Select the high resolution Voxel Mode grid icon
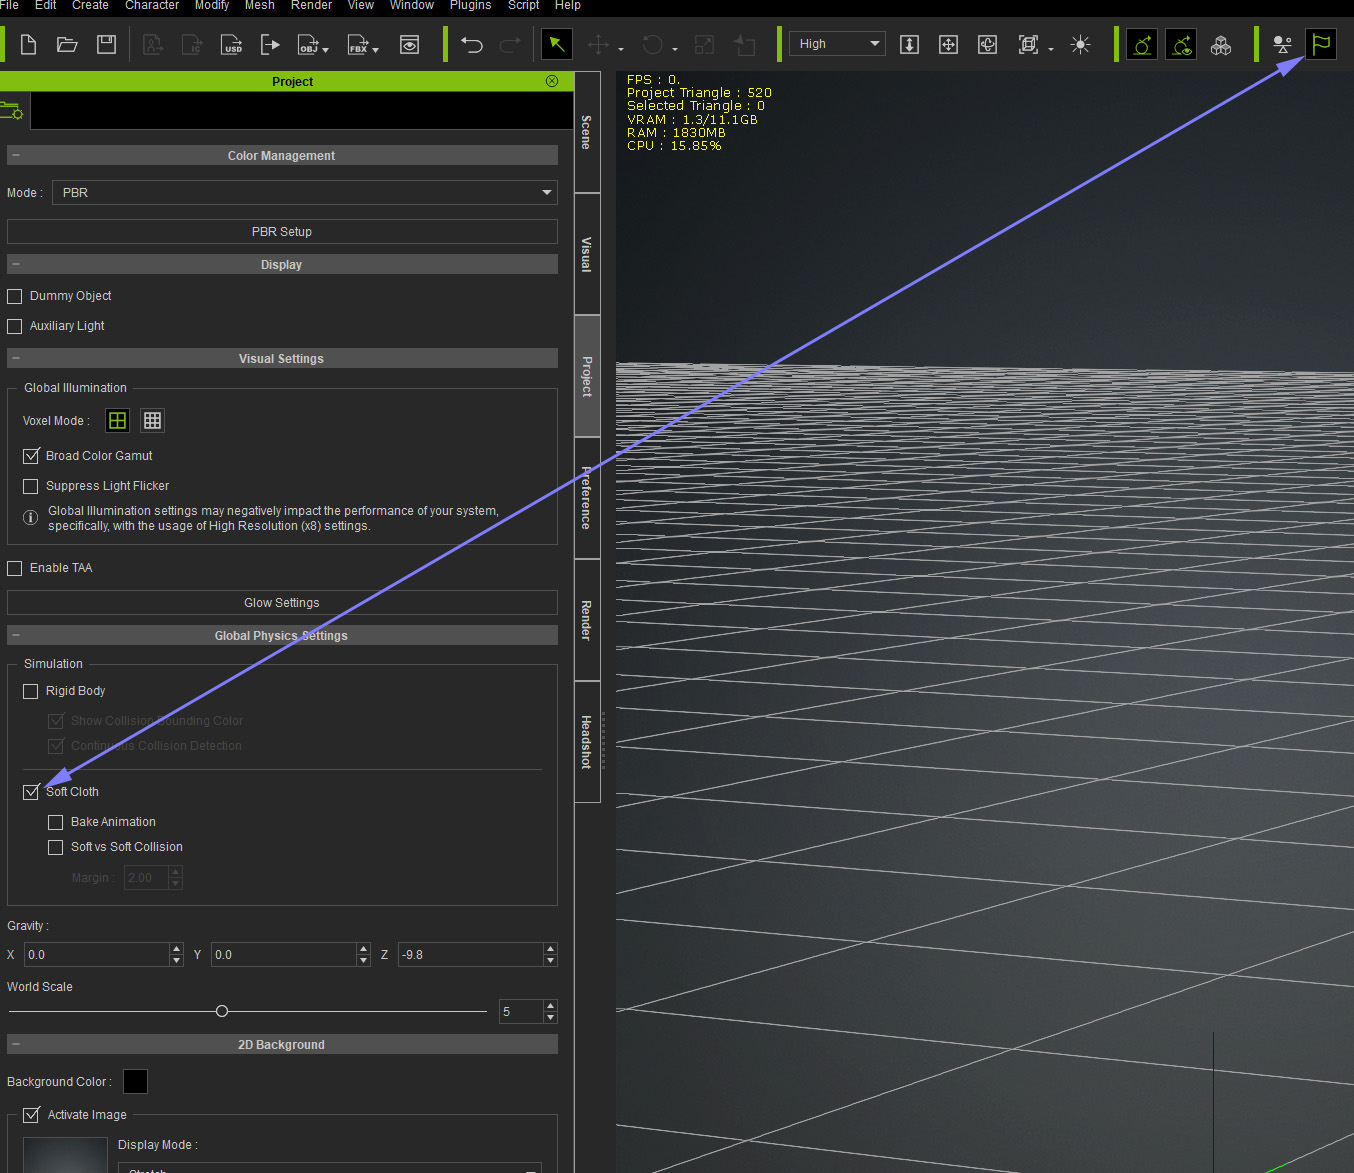The width and height of the screenshot is (1354, 1173). (152, 421)
